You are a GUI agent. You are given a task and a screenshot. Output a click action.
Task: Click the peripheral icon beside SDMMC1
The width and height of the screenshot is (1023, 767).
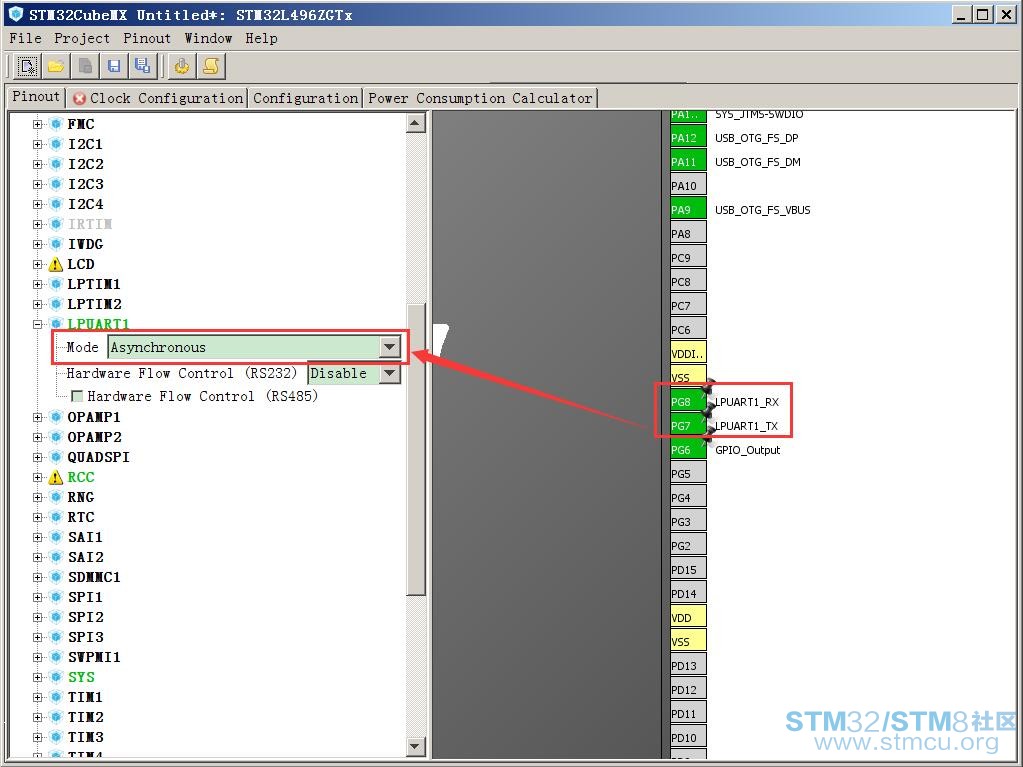(x=56, y=577)
